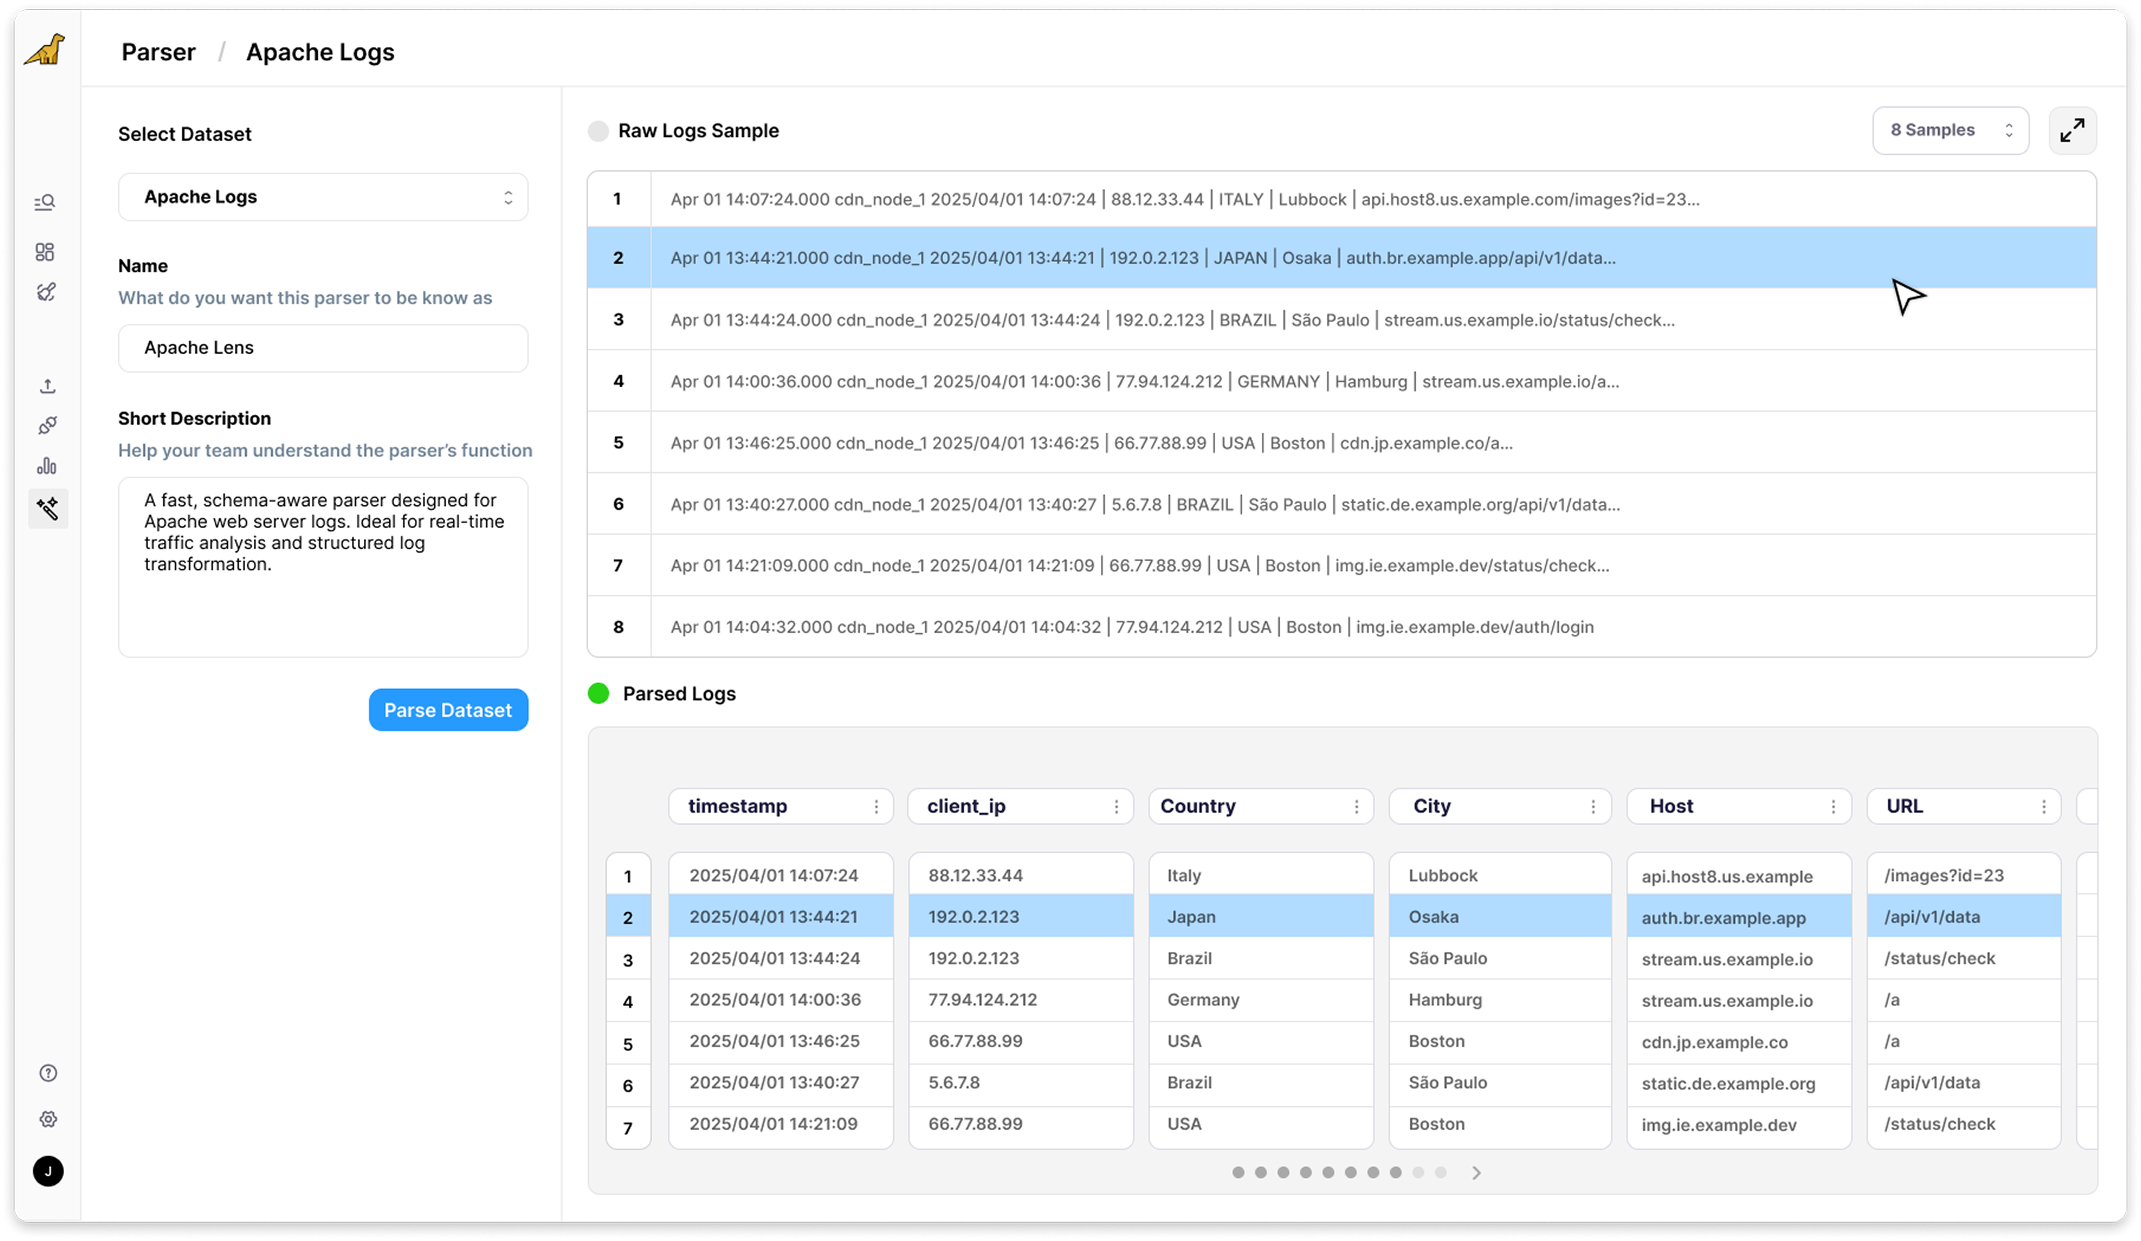2141x1241 pixels.
Task: Click the Apache Logs breadcrumb
Action: point(320,52)
